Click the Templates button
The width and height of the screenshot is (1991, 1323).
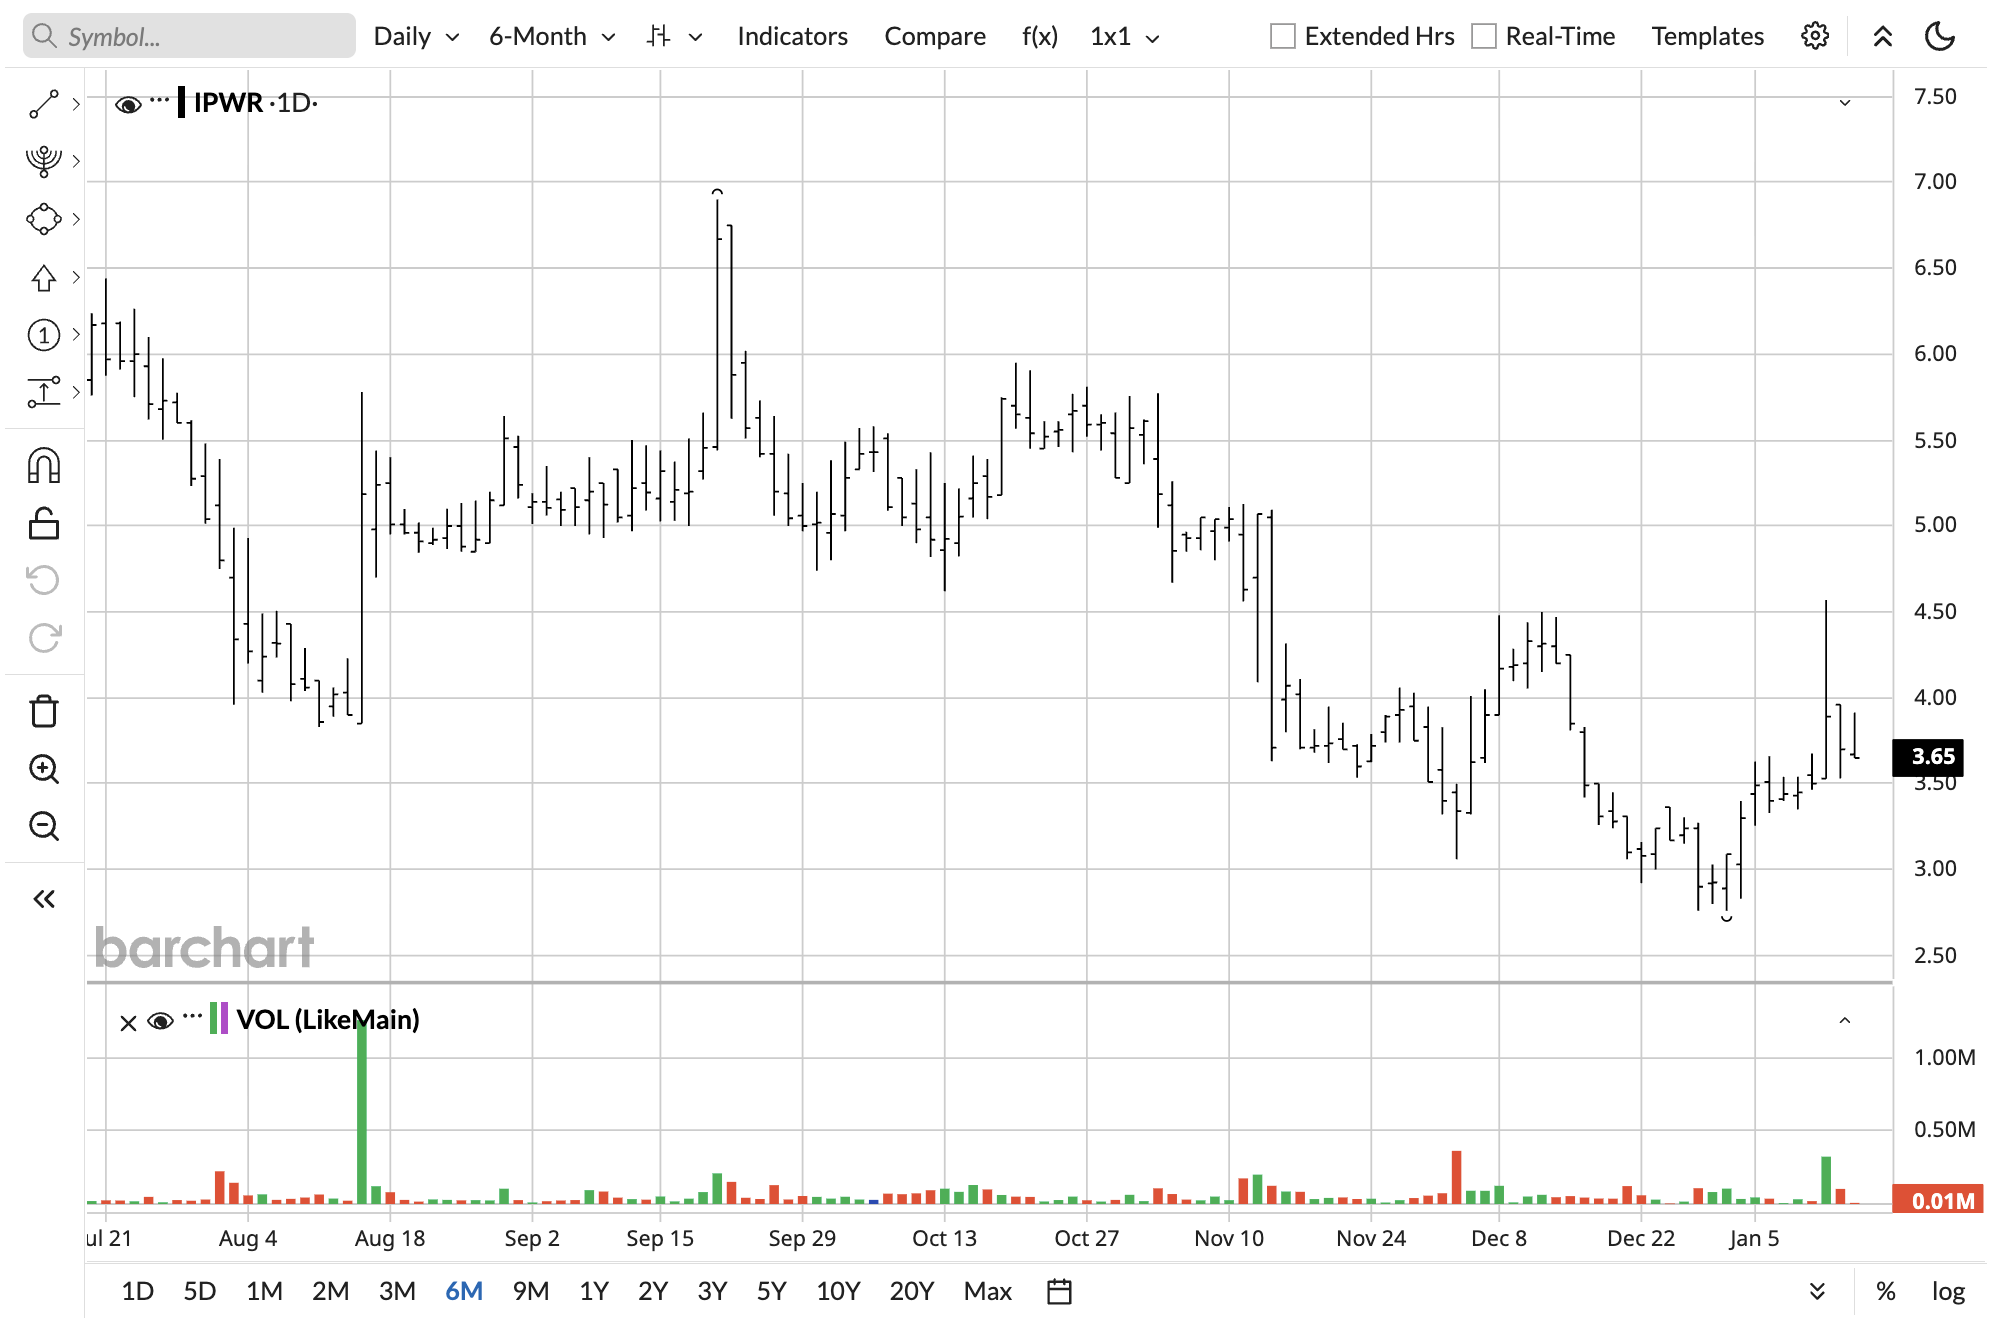coord(1707,37)
